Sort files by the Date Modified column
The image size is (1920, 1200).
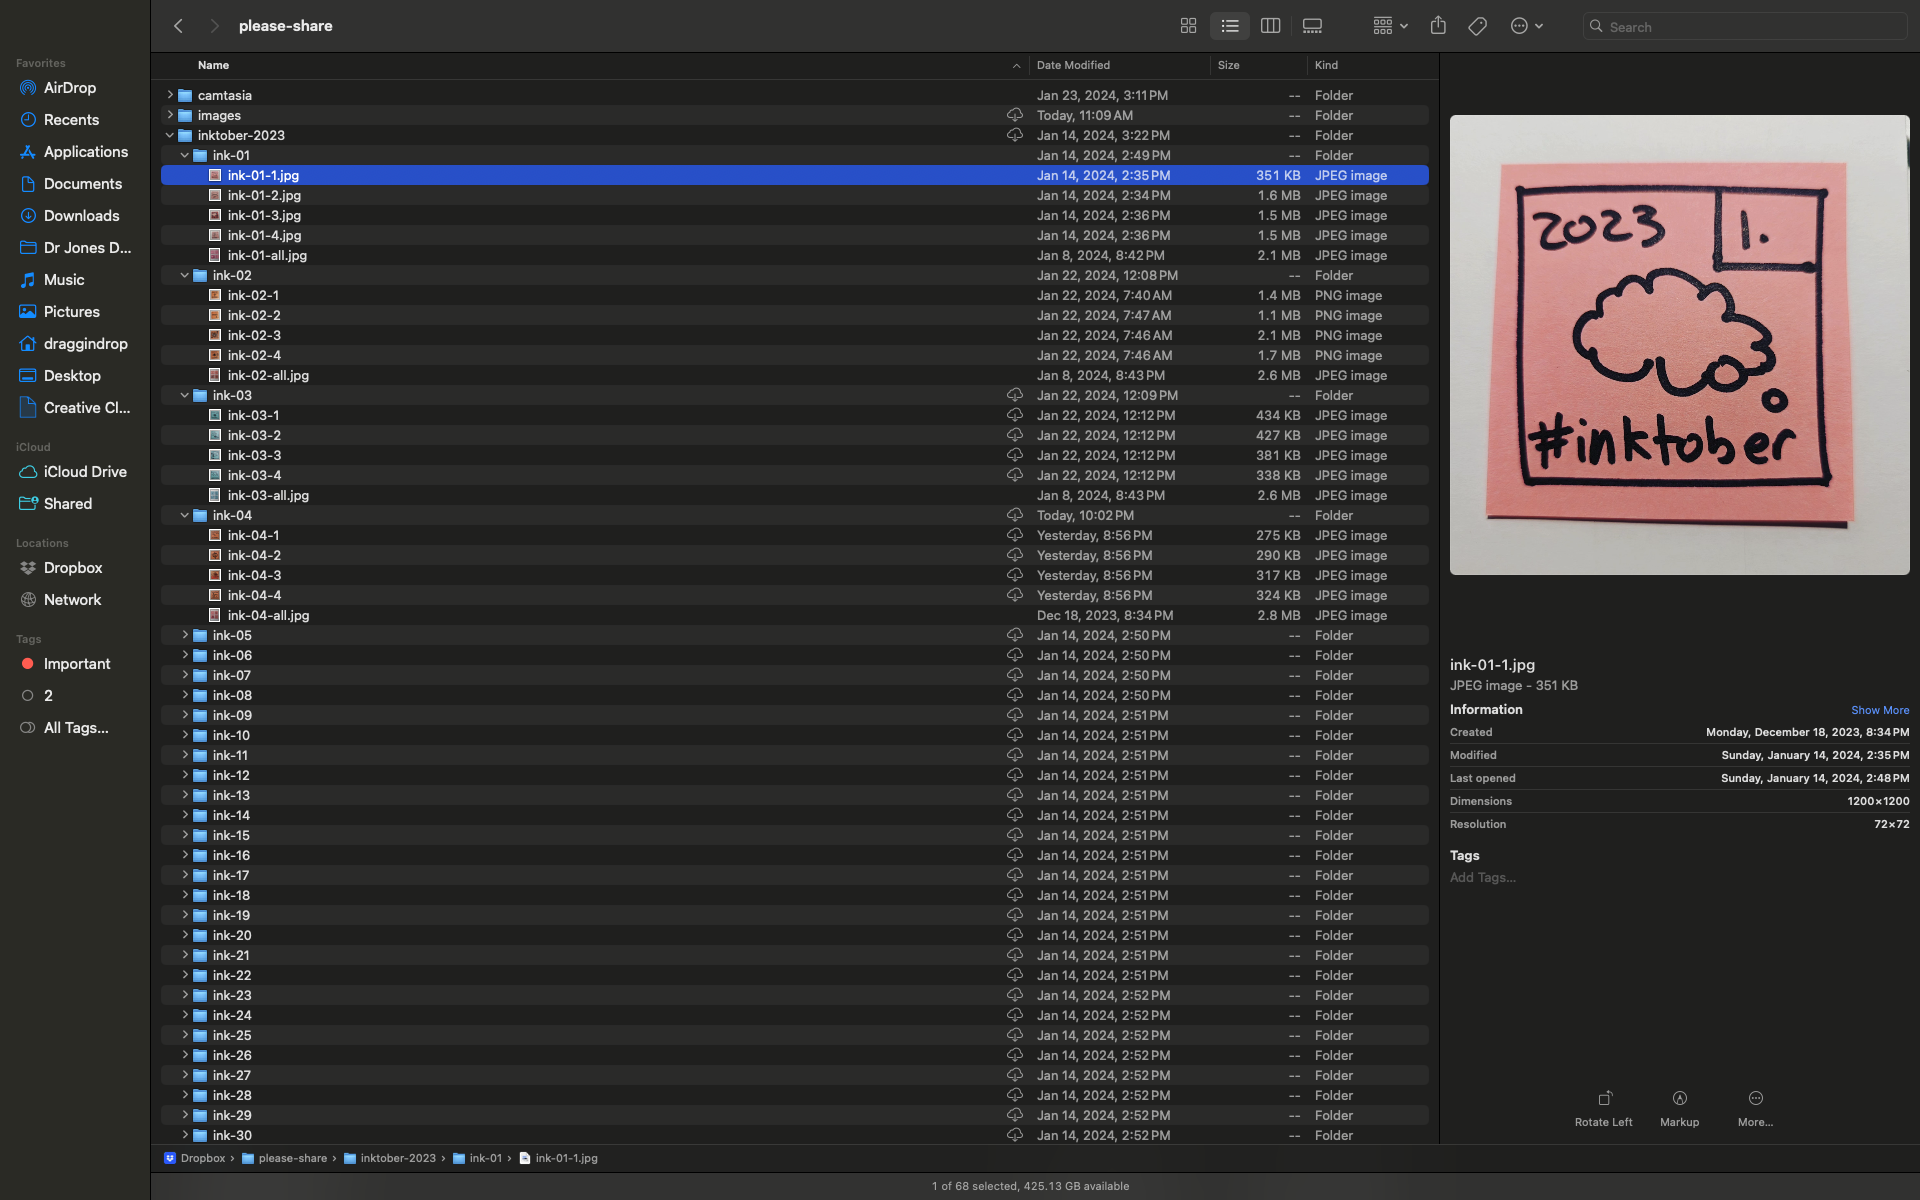coord(1072,65)
